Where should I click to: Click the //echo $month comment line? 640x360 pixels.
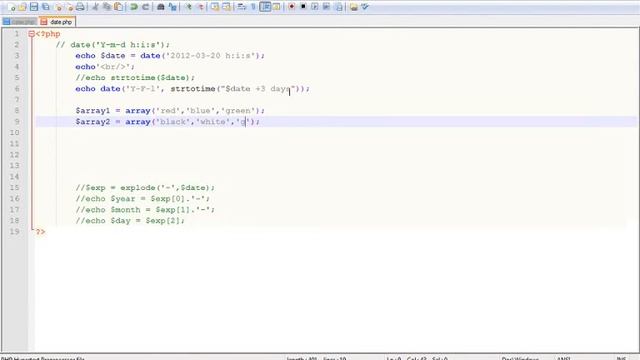145,210
